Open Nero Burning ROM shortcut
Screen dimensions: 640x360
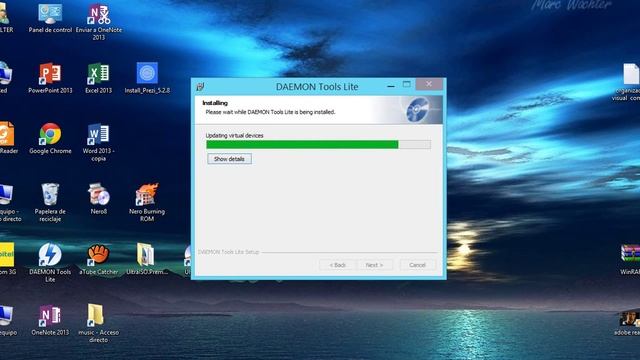(x=147, y=202)
